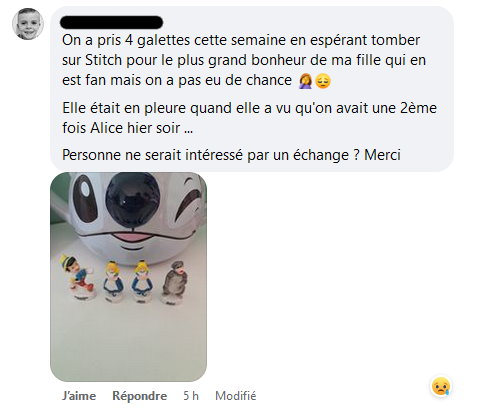Open the commenter's profile picture avatar
This screenshot has width=479, height=412.
(28, 24)
